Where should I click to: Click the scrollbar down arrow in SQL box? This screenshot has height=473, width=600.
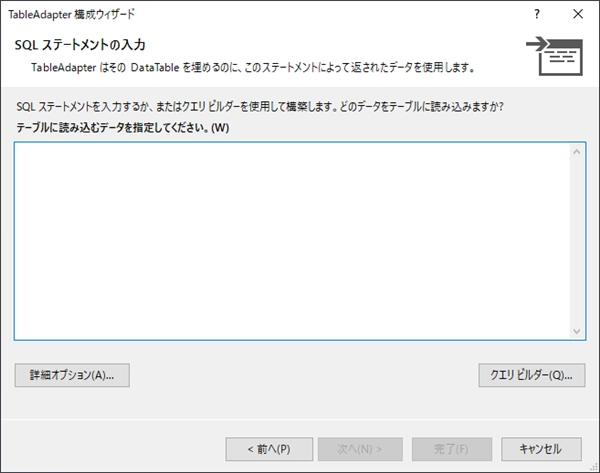click(577, 331)
